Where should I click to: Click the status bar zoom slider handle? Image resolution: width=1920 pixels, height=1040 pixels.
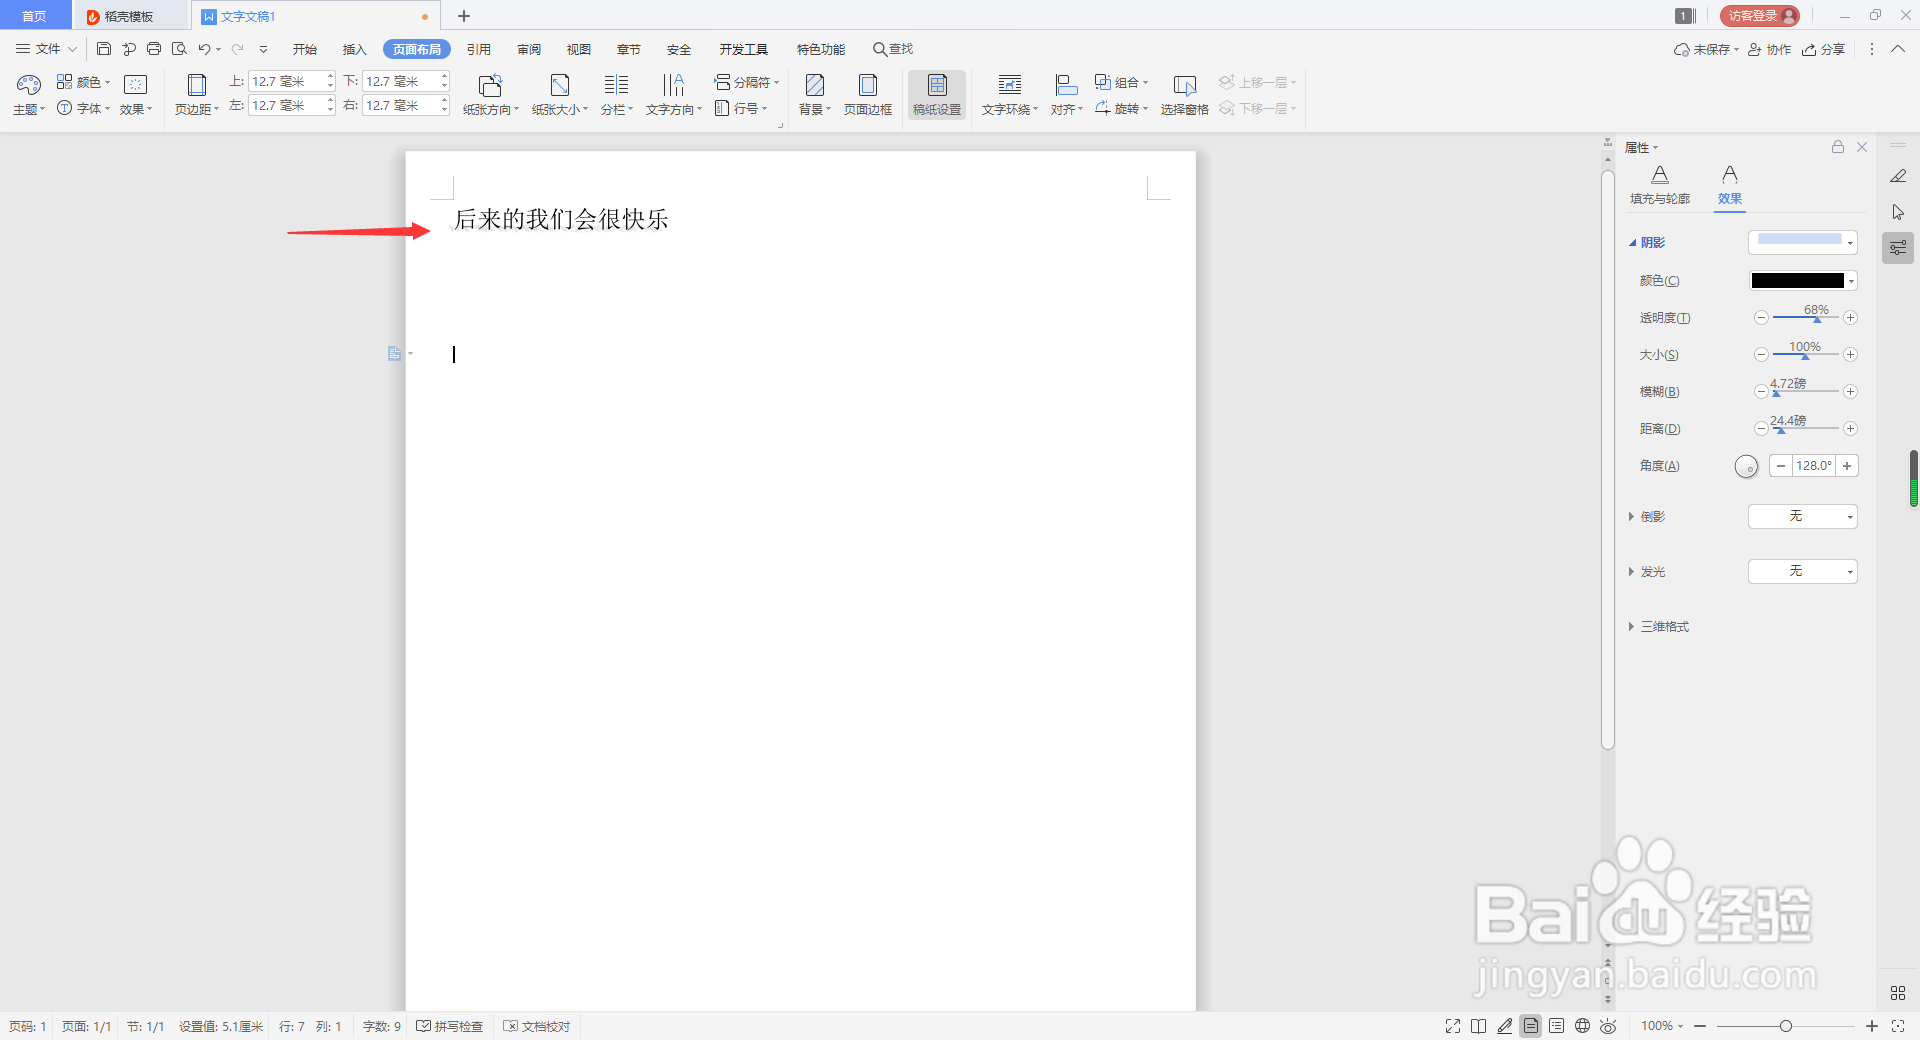[1786, 1026]
